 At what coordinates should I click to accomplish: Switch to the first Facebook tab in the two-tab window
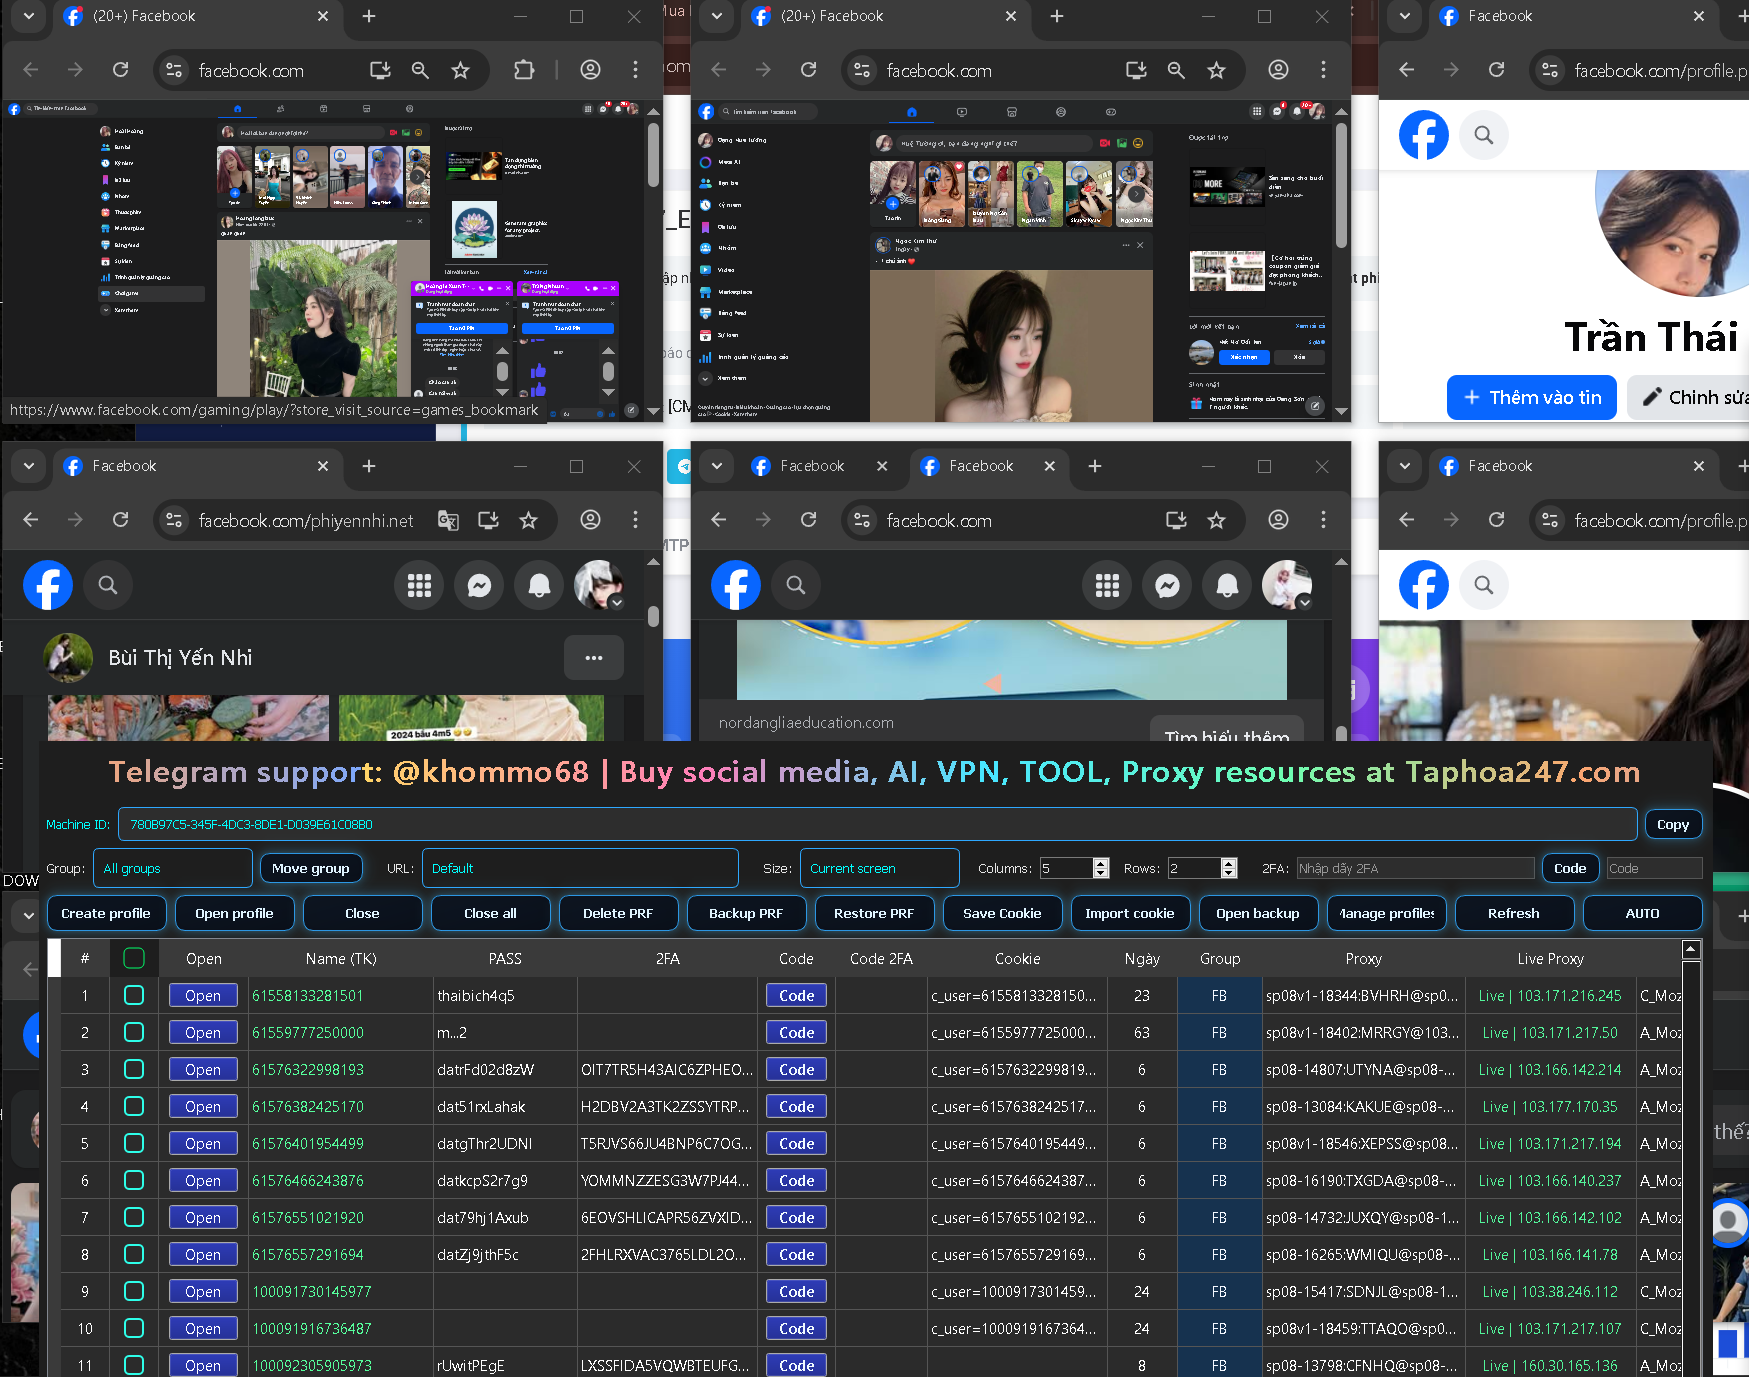pos(820,466)
